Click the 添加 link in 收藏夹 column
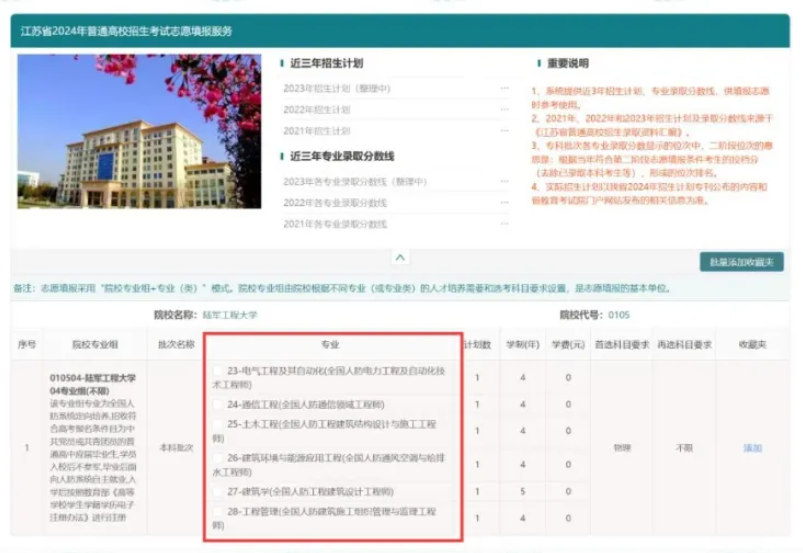This screenshot has width=803, height=553. [752, 448]
